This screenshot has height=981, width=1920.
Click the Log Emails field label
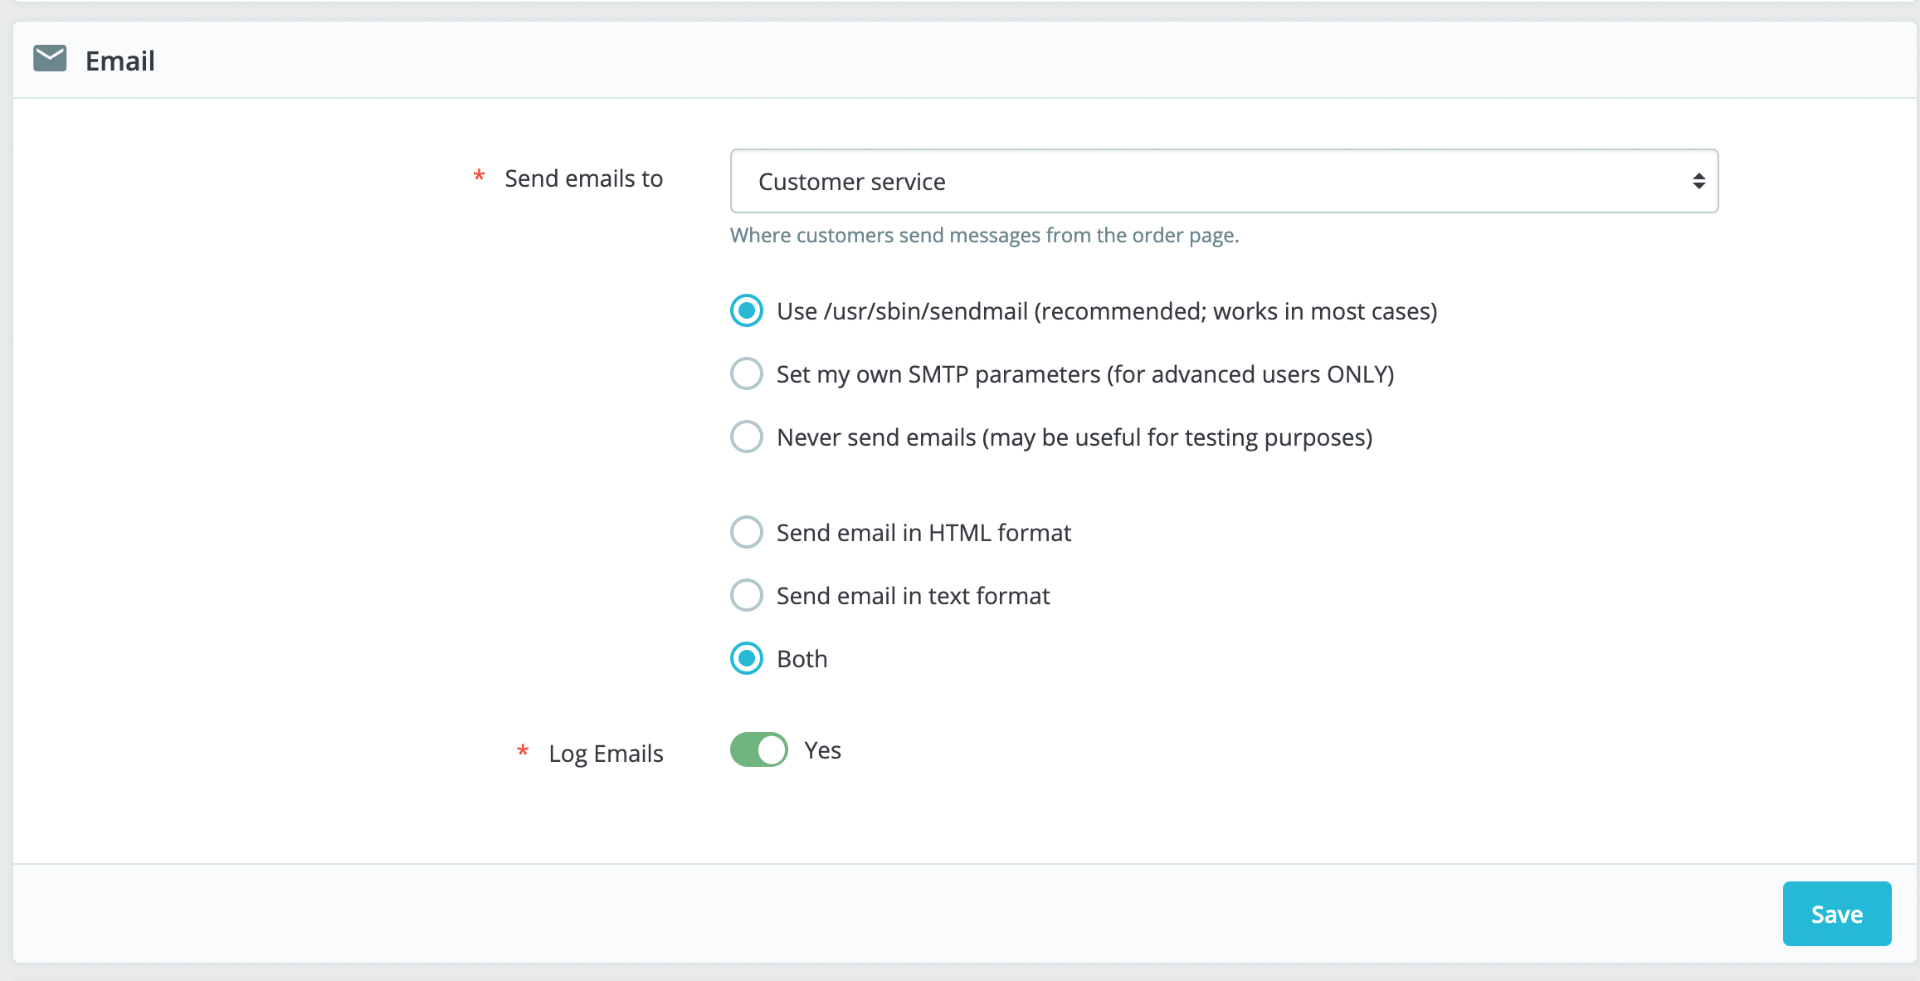(x=605, y=754)
